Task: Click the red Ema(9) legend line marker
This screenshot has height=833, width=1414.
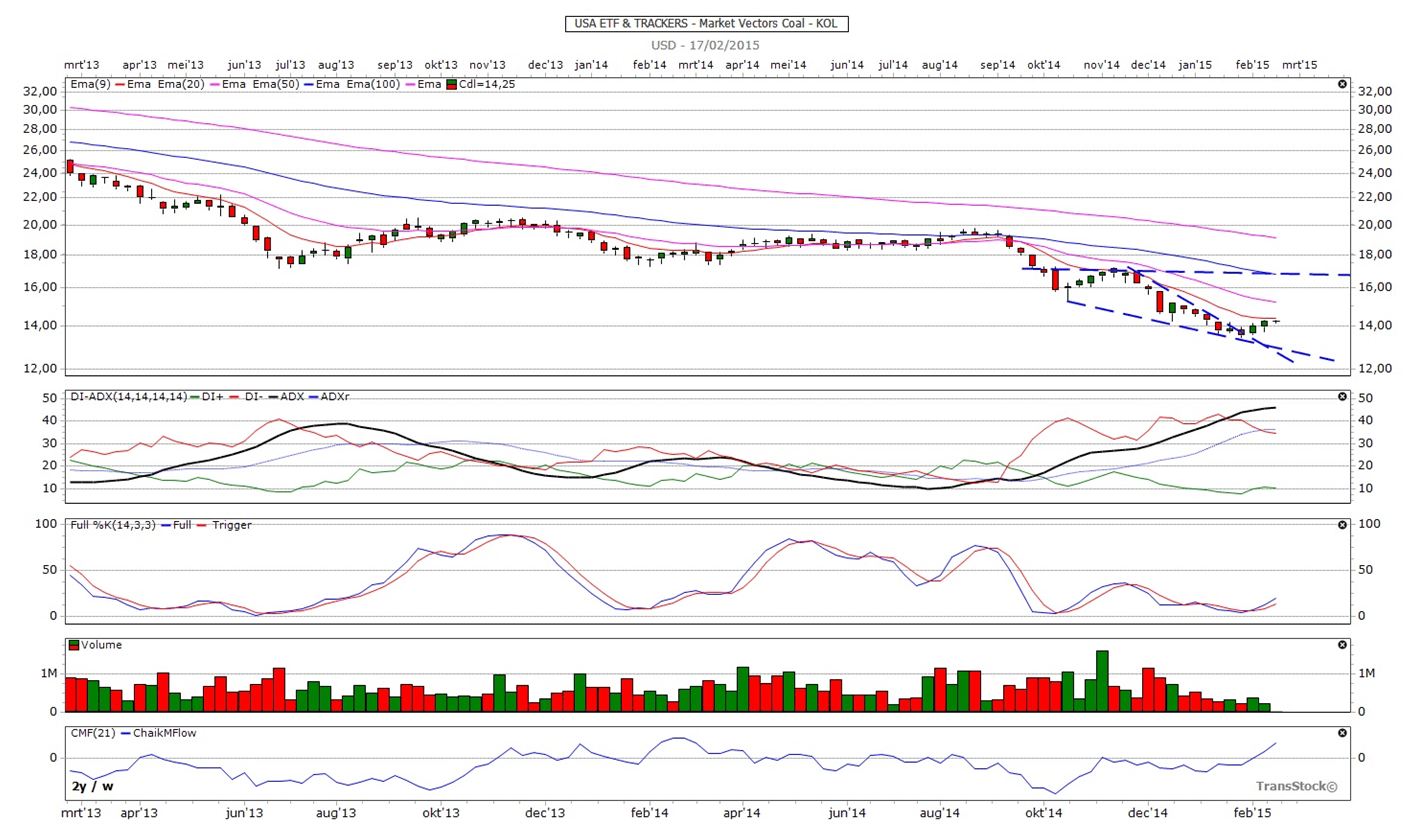Action: [x=120, y=85]
